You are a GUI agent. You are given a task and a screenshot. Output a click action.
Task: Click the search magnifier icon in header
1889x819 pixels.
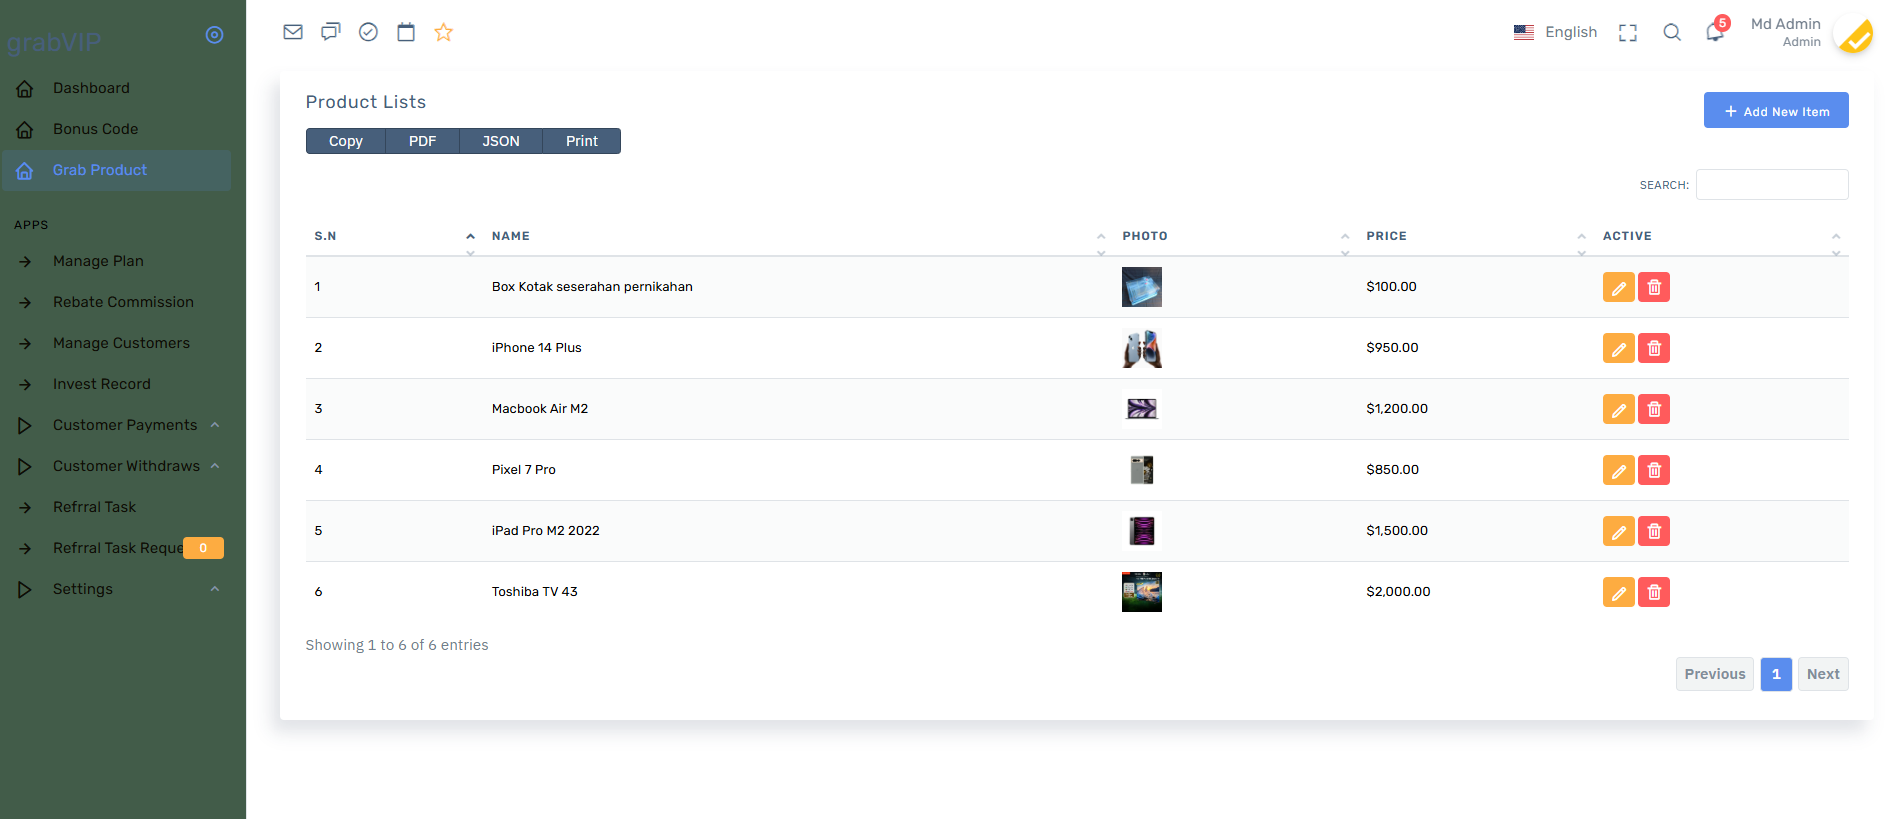[1672, 32]
